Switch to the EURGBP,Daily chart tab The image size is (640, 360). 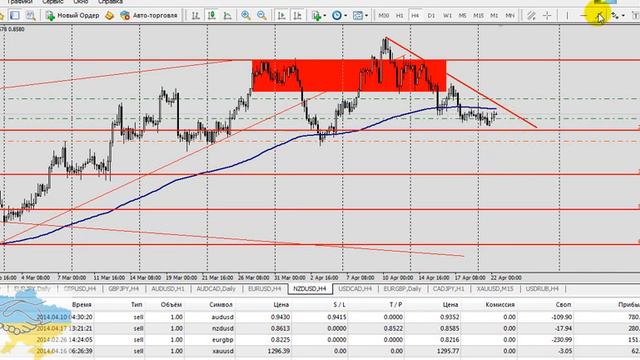point(402,289)
